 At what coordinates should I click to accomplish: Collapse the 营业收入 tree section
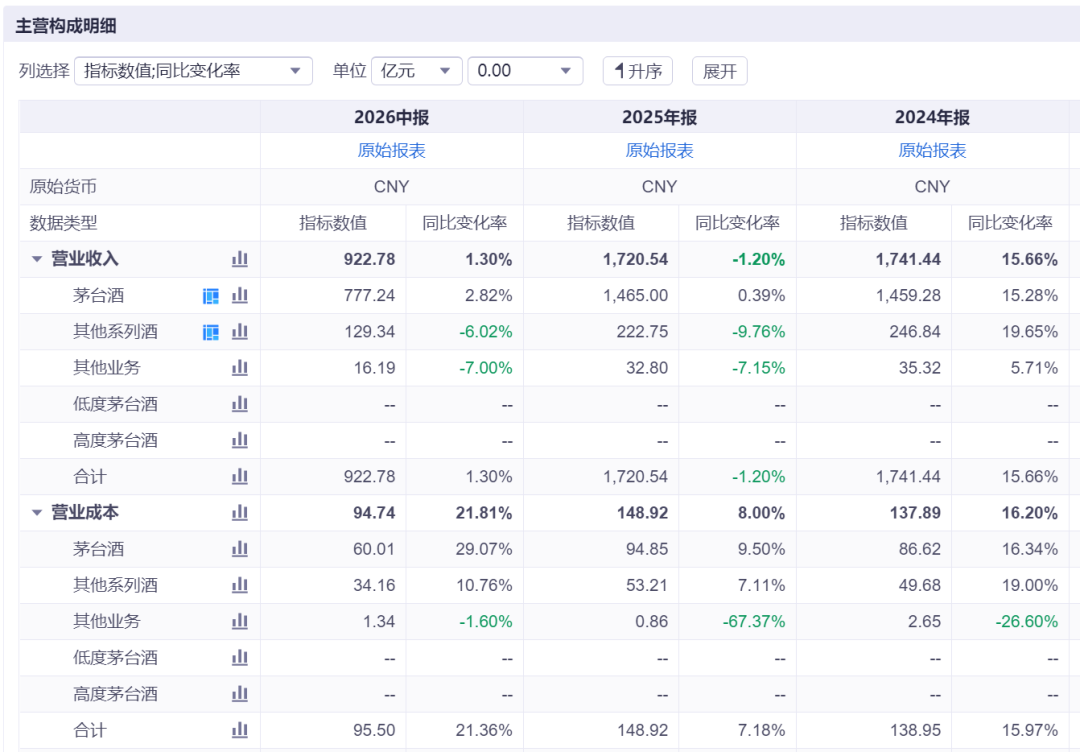[37, 260]
